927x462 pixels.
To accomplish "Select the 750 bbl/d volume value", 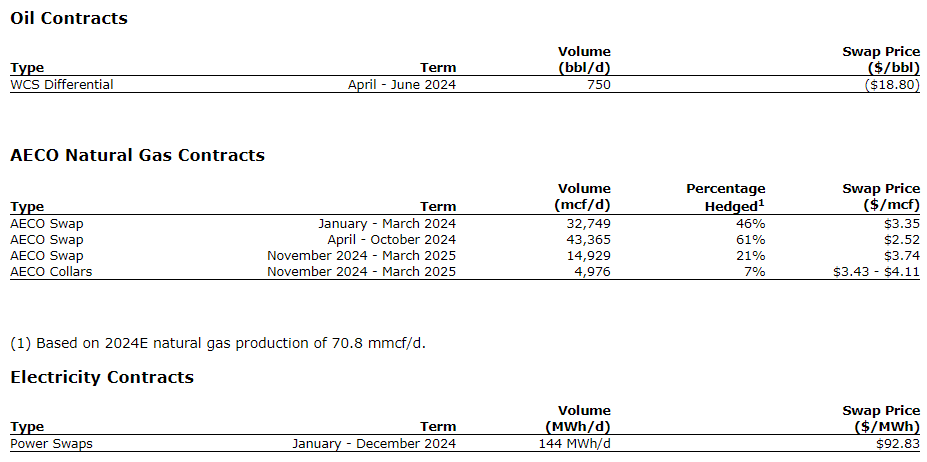I will click(x=598, y=85).
